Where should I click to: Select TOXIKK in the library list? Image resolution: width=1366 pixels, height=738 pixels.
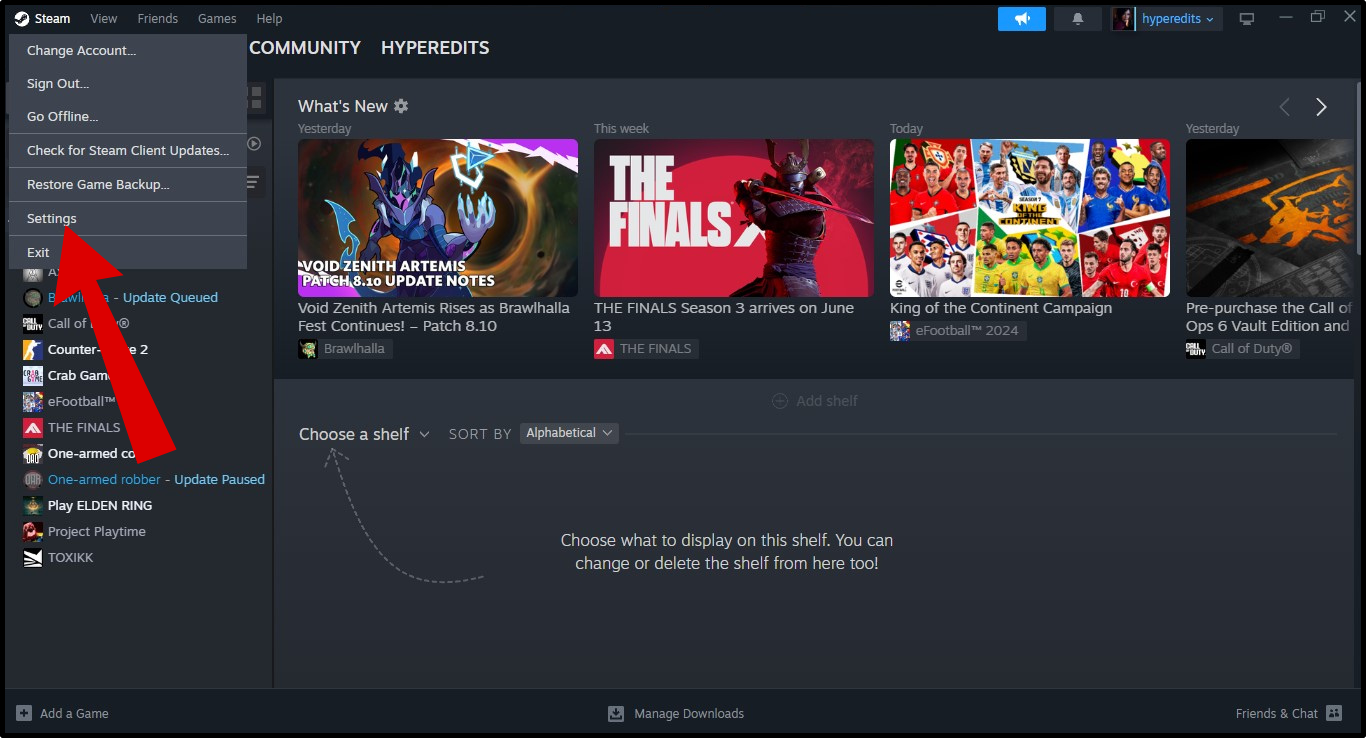click(x=70, y=558)
